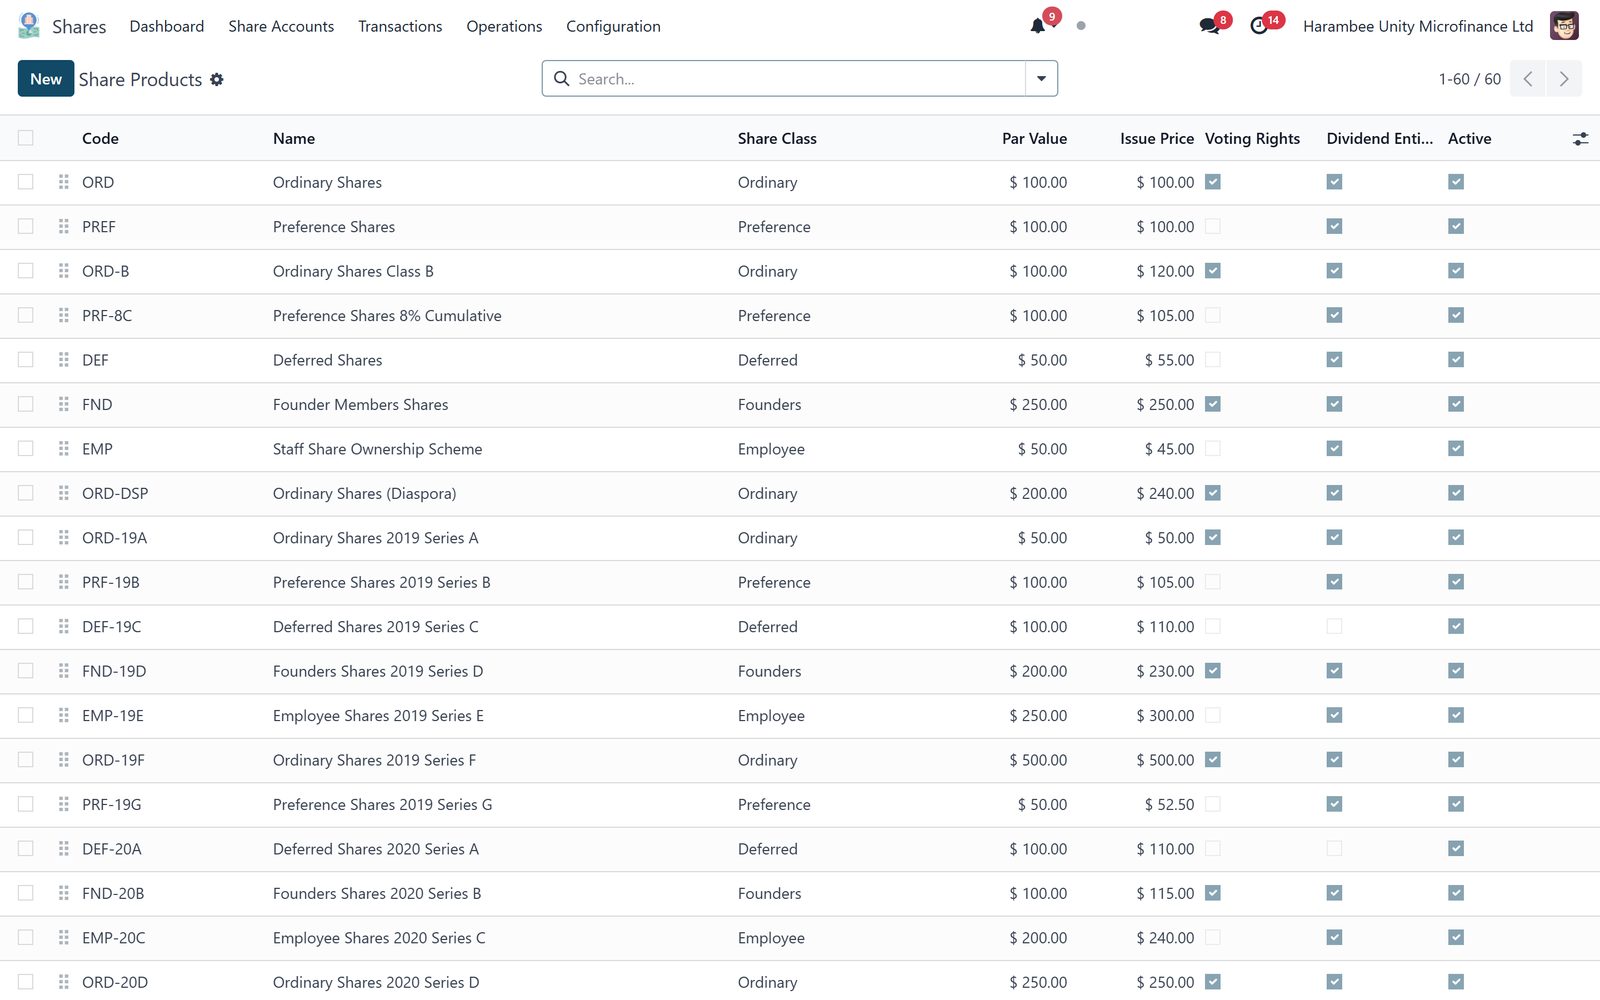
Task: Click the user avatar picture
Action: (x=1564, y=26)
